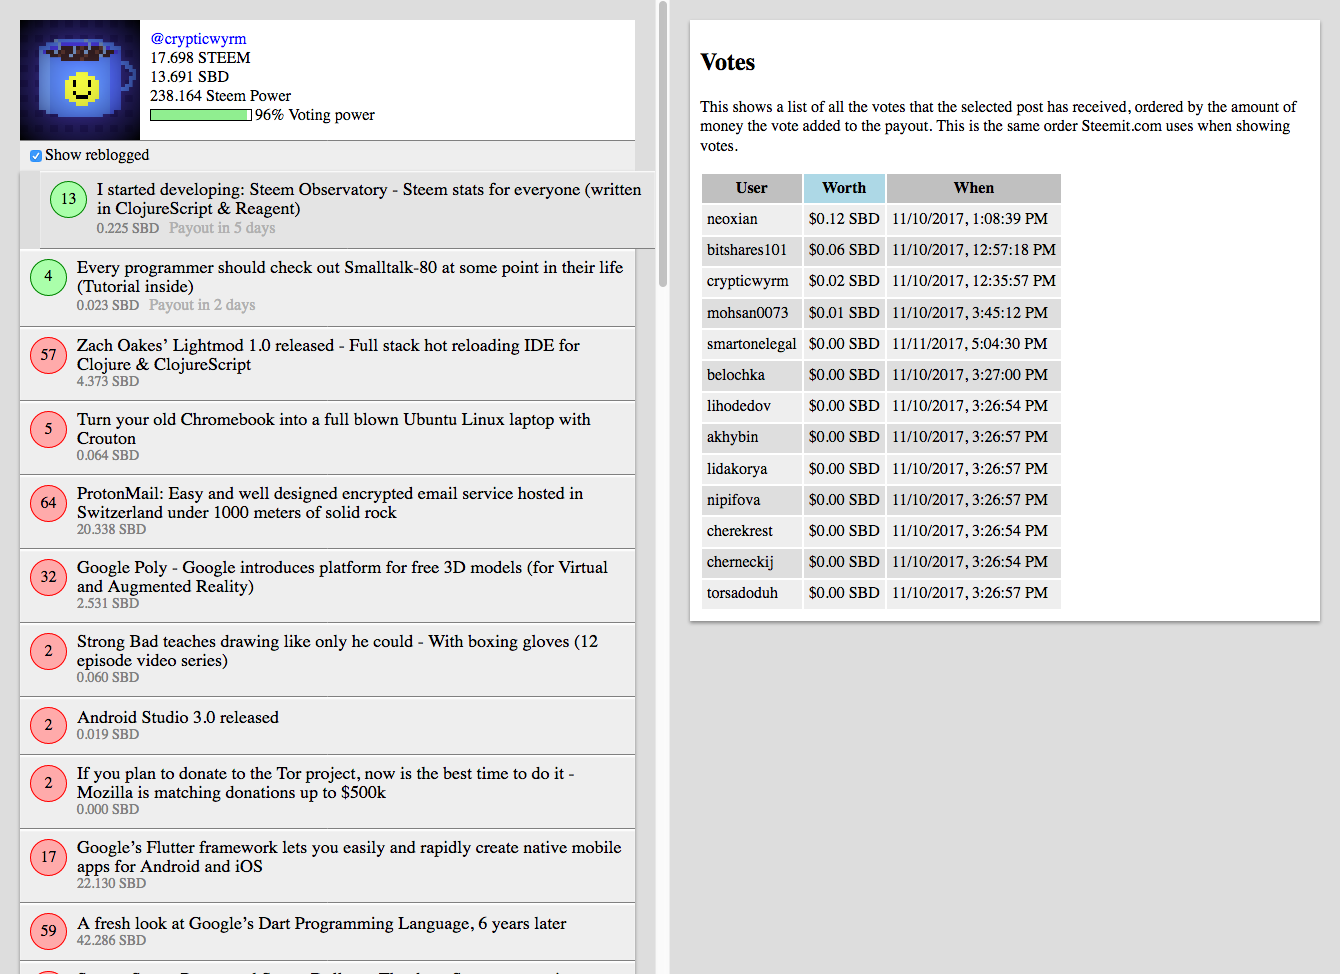Click the cherneckij user cell
The image size is (1340, 974).
(x=752, y=562)
